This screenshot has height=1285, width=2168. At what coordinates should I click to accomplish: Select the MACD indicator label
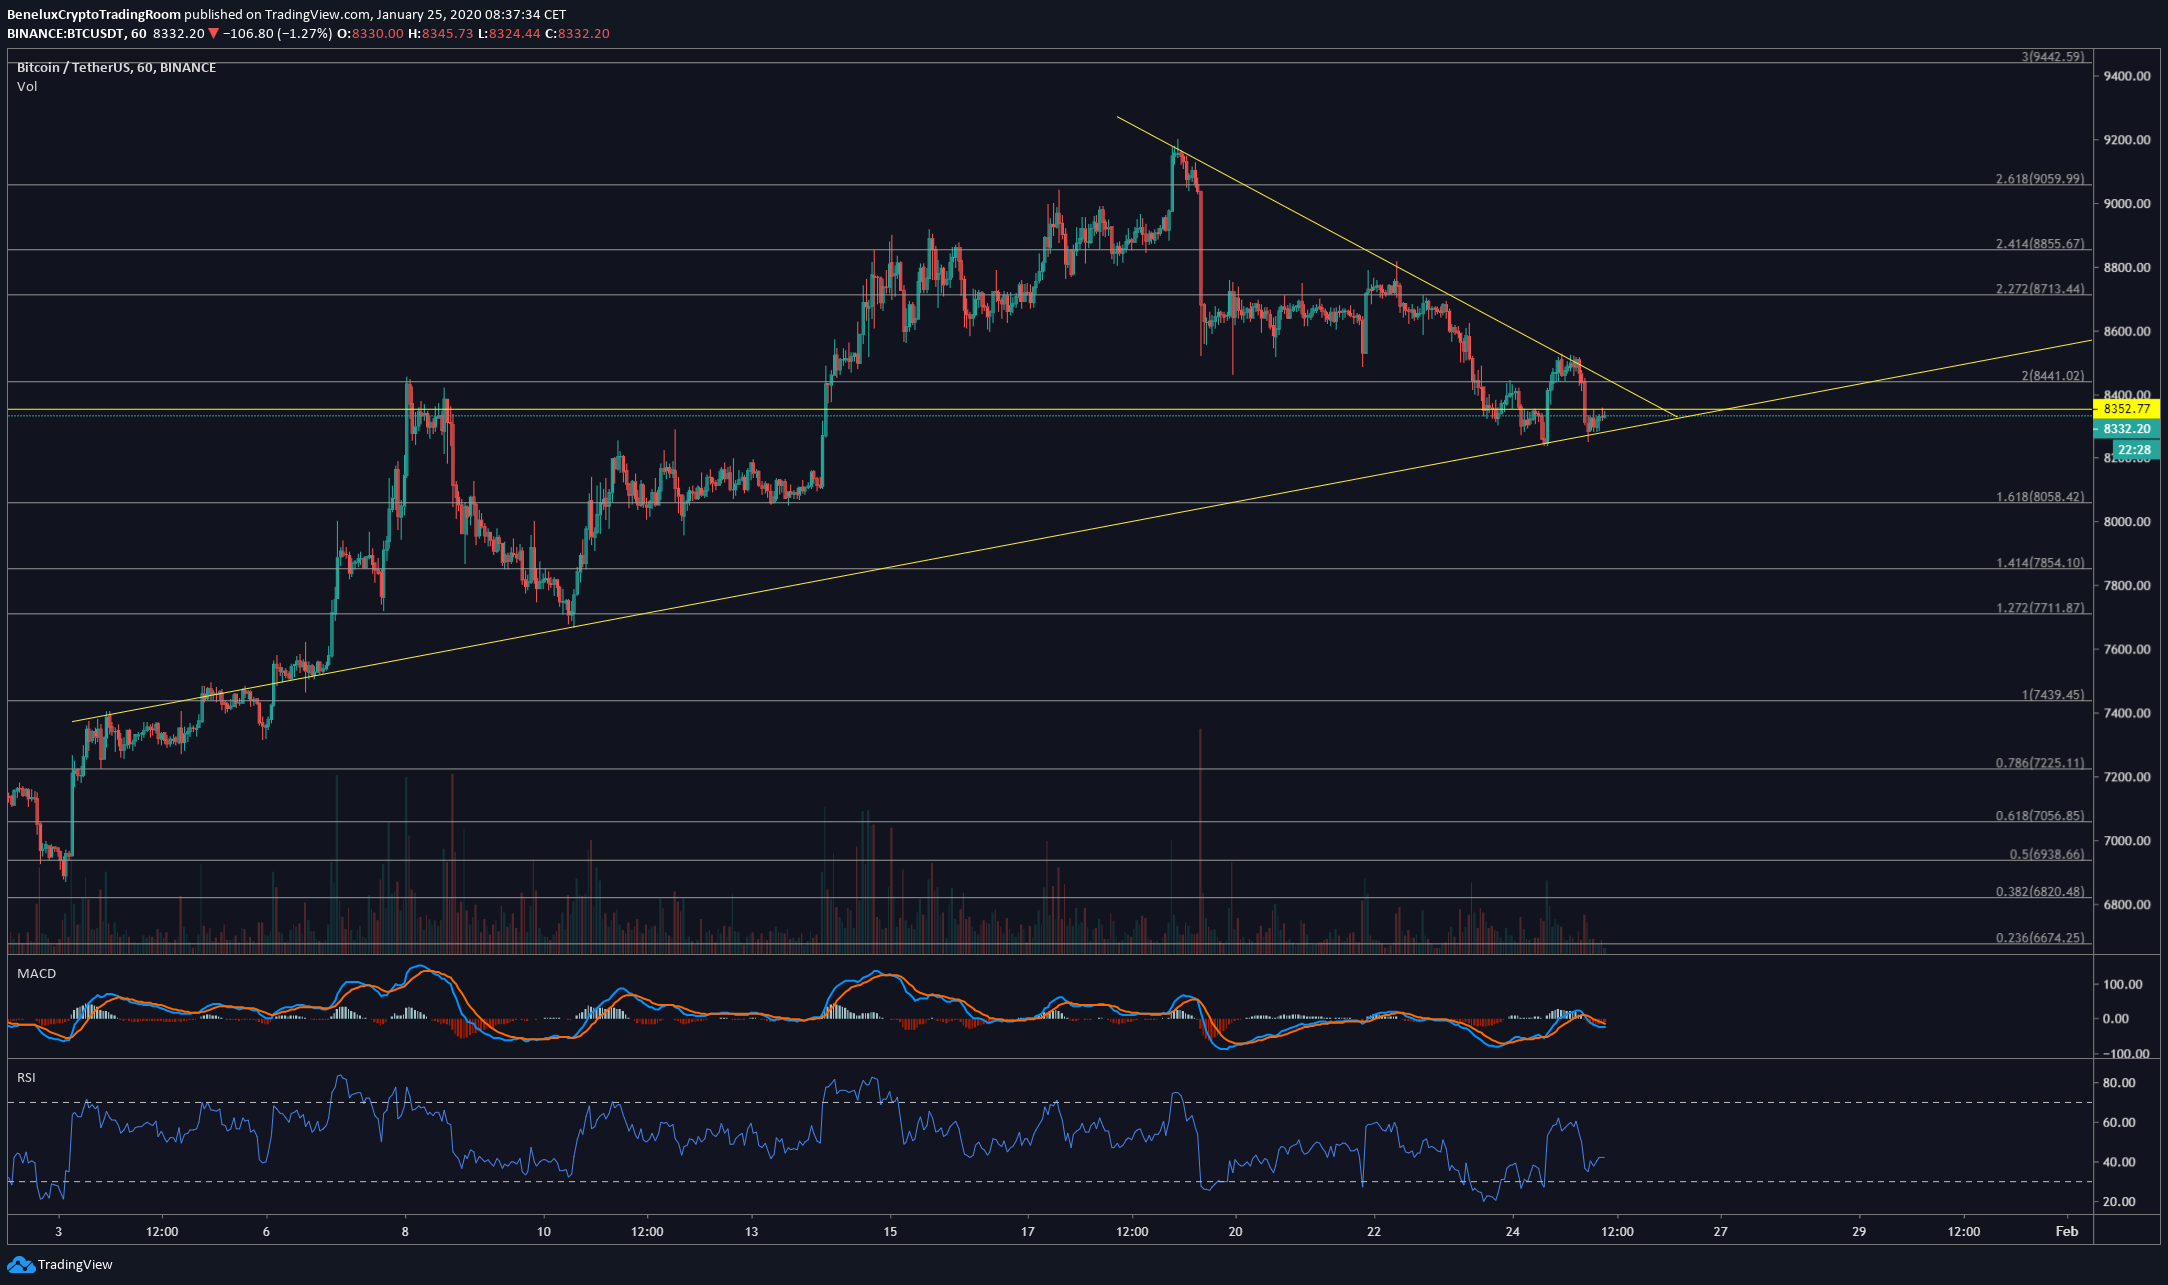coord(37,973)
